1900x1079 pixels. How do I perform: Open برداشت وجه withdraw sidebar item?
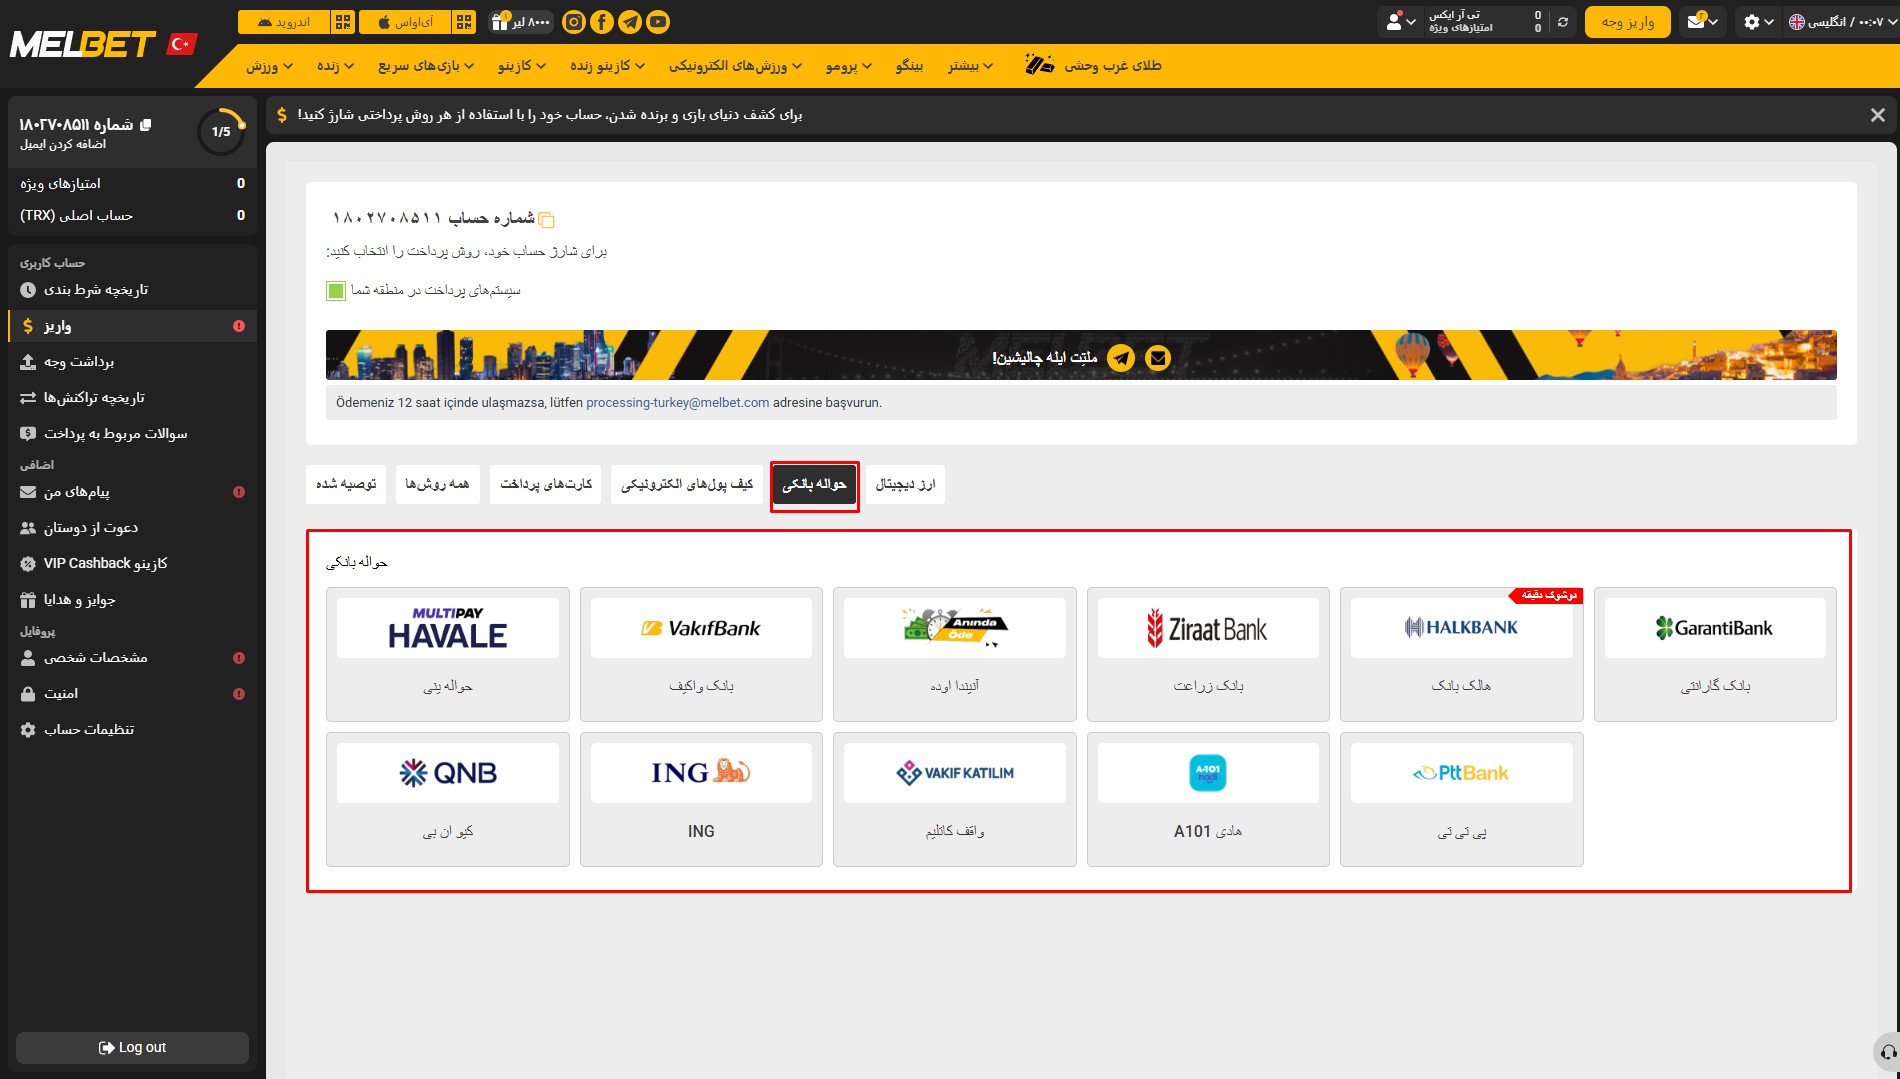click(x=131, y=362)
